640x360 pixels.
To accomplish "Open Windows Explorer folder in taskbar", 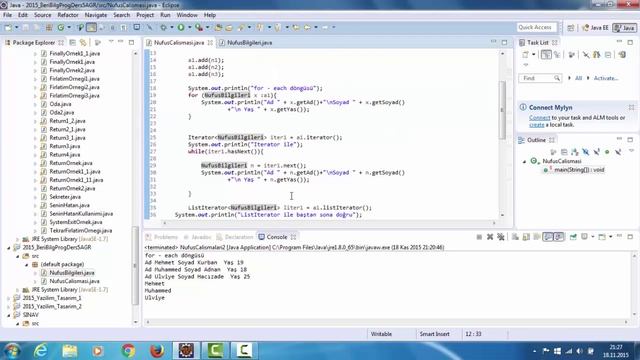I will 70,351.
